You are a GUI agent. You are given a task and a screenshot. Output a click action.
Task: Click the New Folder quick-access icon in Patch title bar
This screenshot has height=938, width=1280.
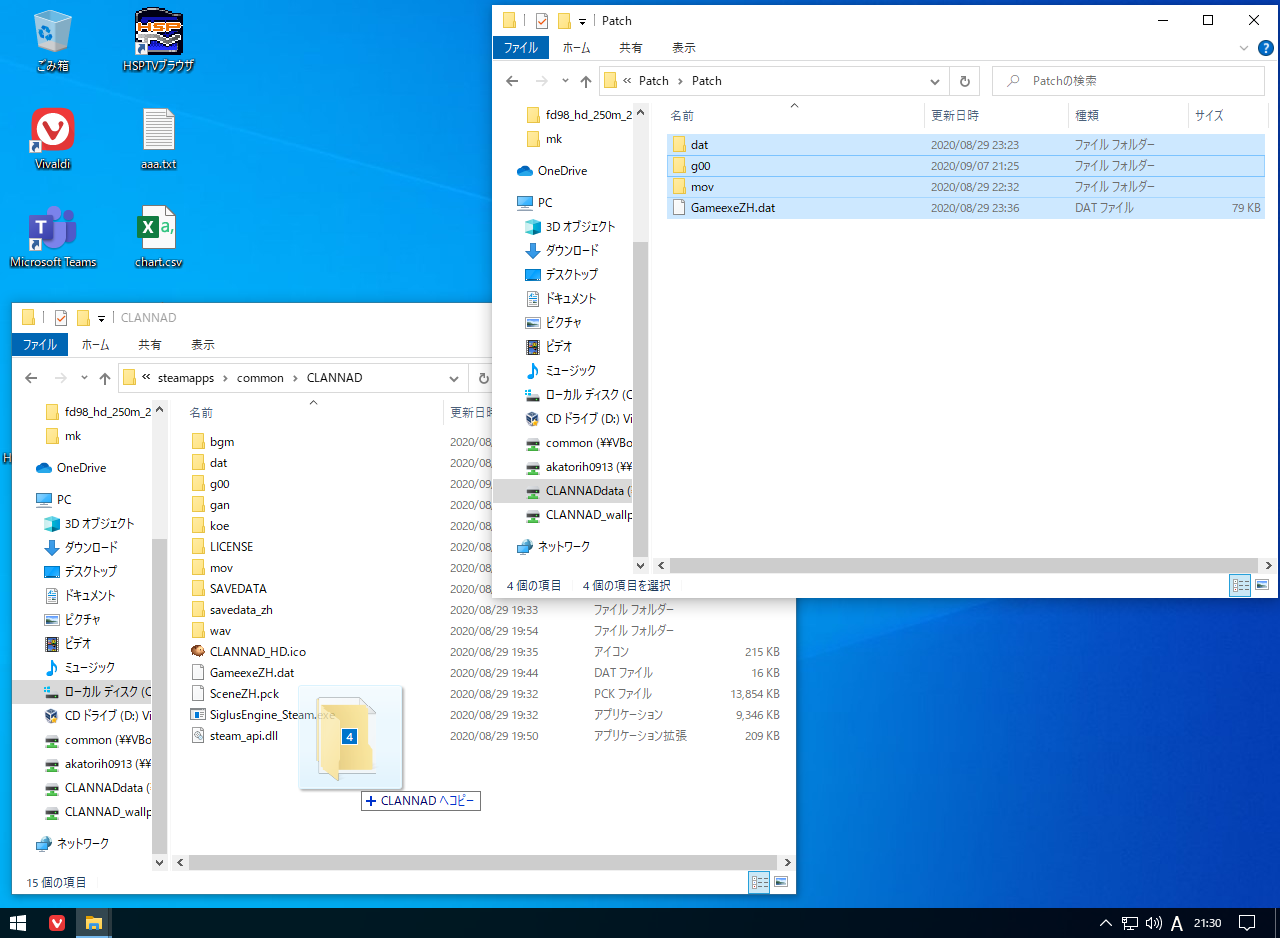tap(564, 20)
